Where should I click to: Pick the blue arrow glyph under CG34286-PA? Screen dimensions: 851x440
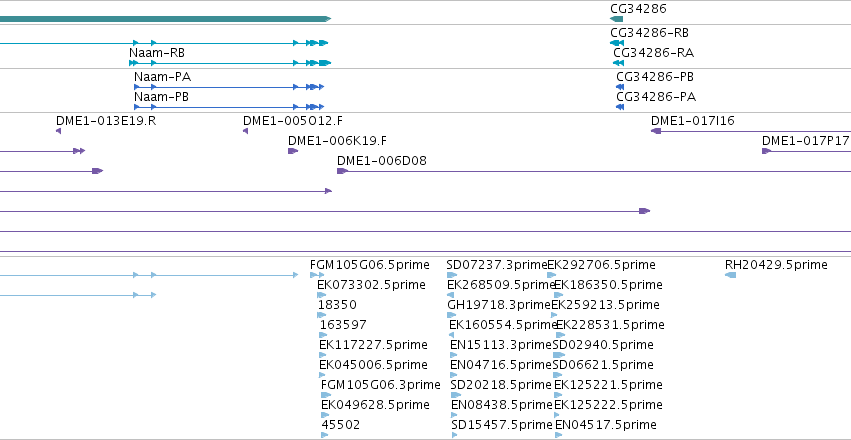coord(620,107)
